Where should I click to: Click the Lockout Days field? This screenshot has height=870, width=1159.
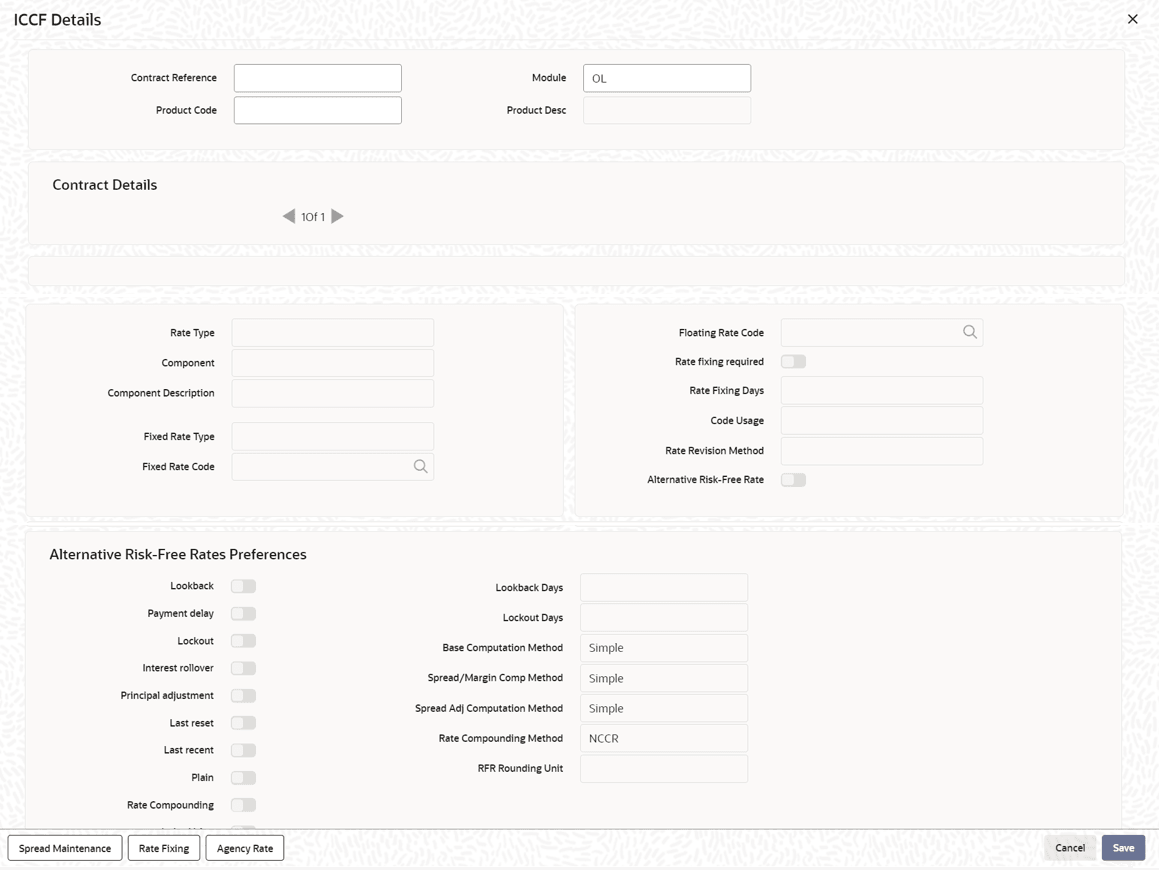pos(664,617)
